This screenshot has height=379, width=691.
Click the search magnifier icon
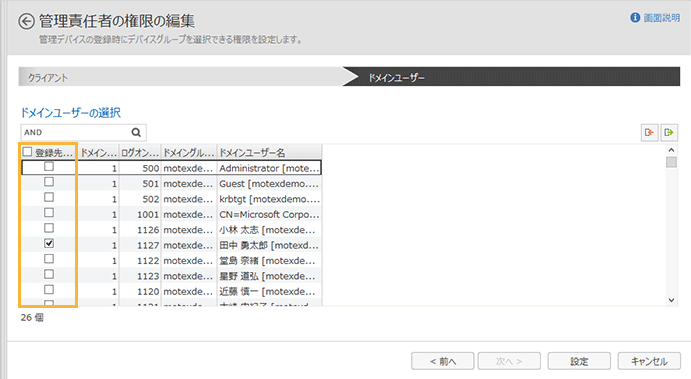[136, 132]
